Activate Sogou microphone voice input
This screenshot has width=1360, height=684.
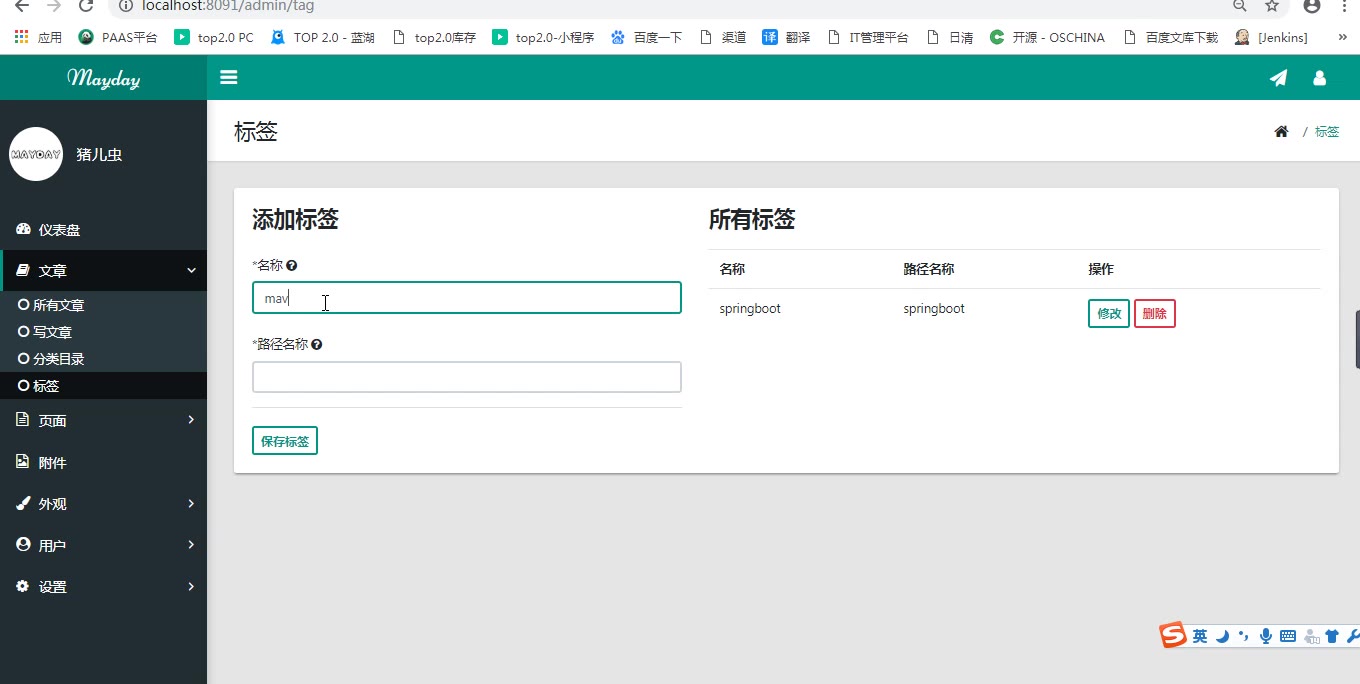1266,636
